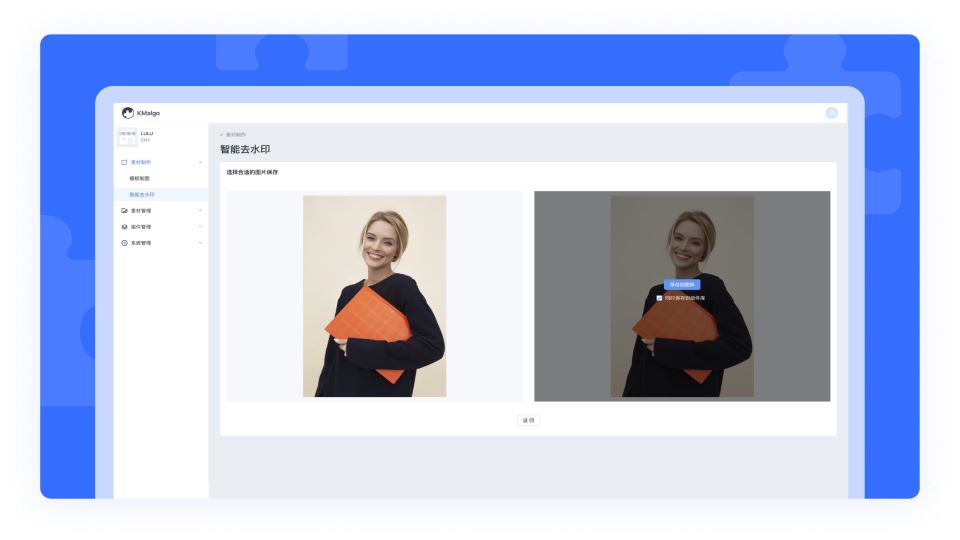Collapse the 素材制作 menu chevron
The width and height of the screenshot is (960, 540).
(x=200, y=162)
